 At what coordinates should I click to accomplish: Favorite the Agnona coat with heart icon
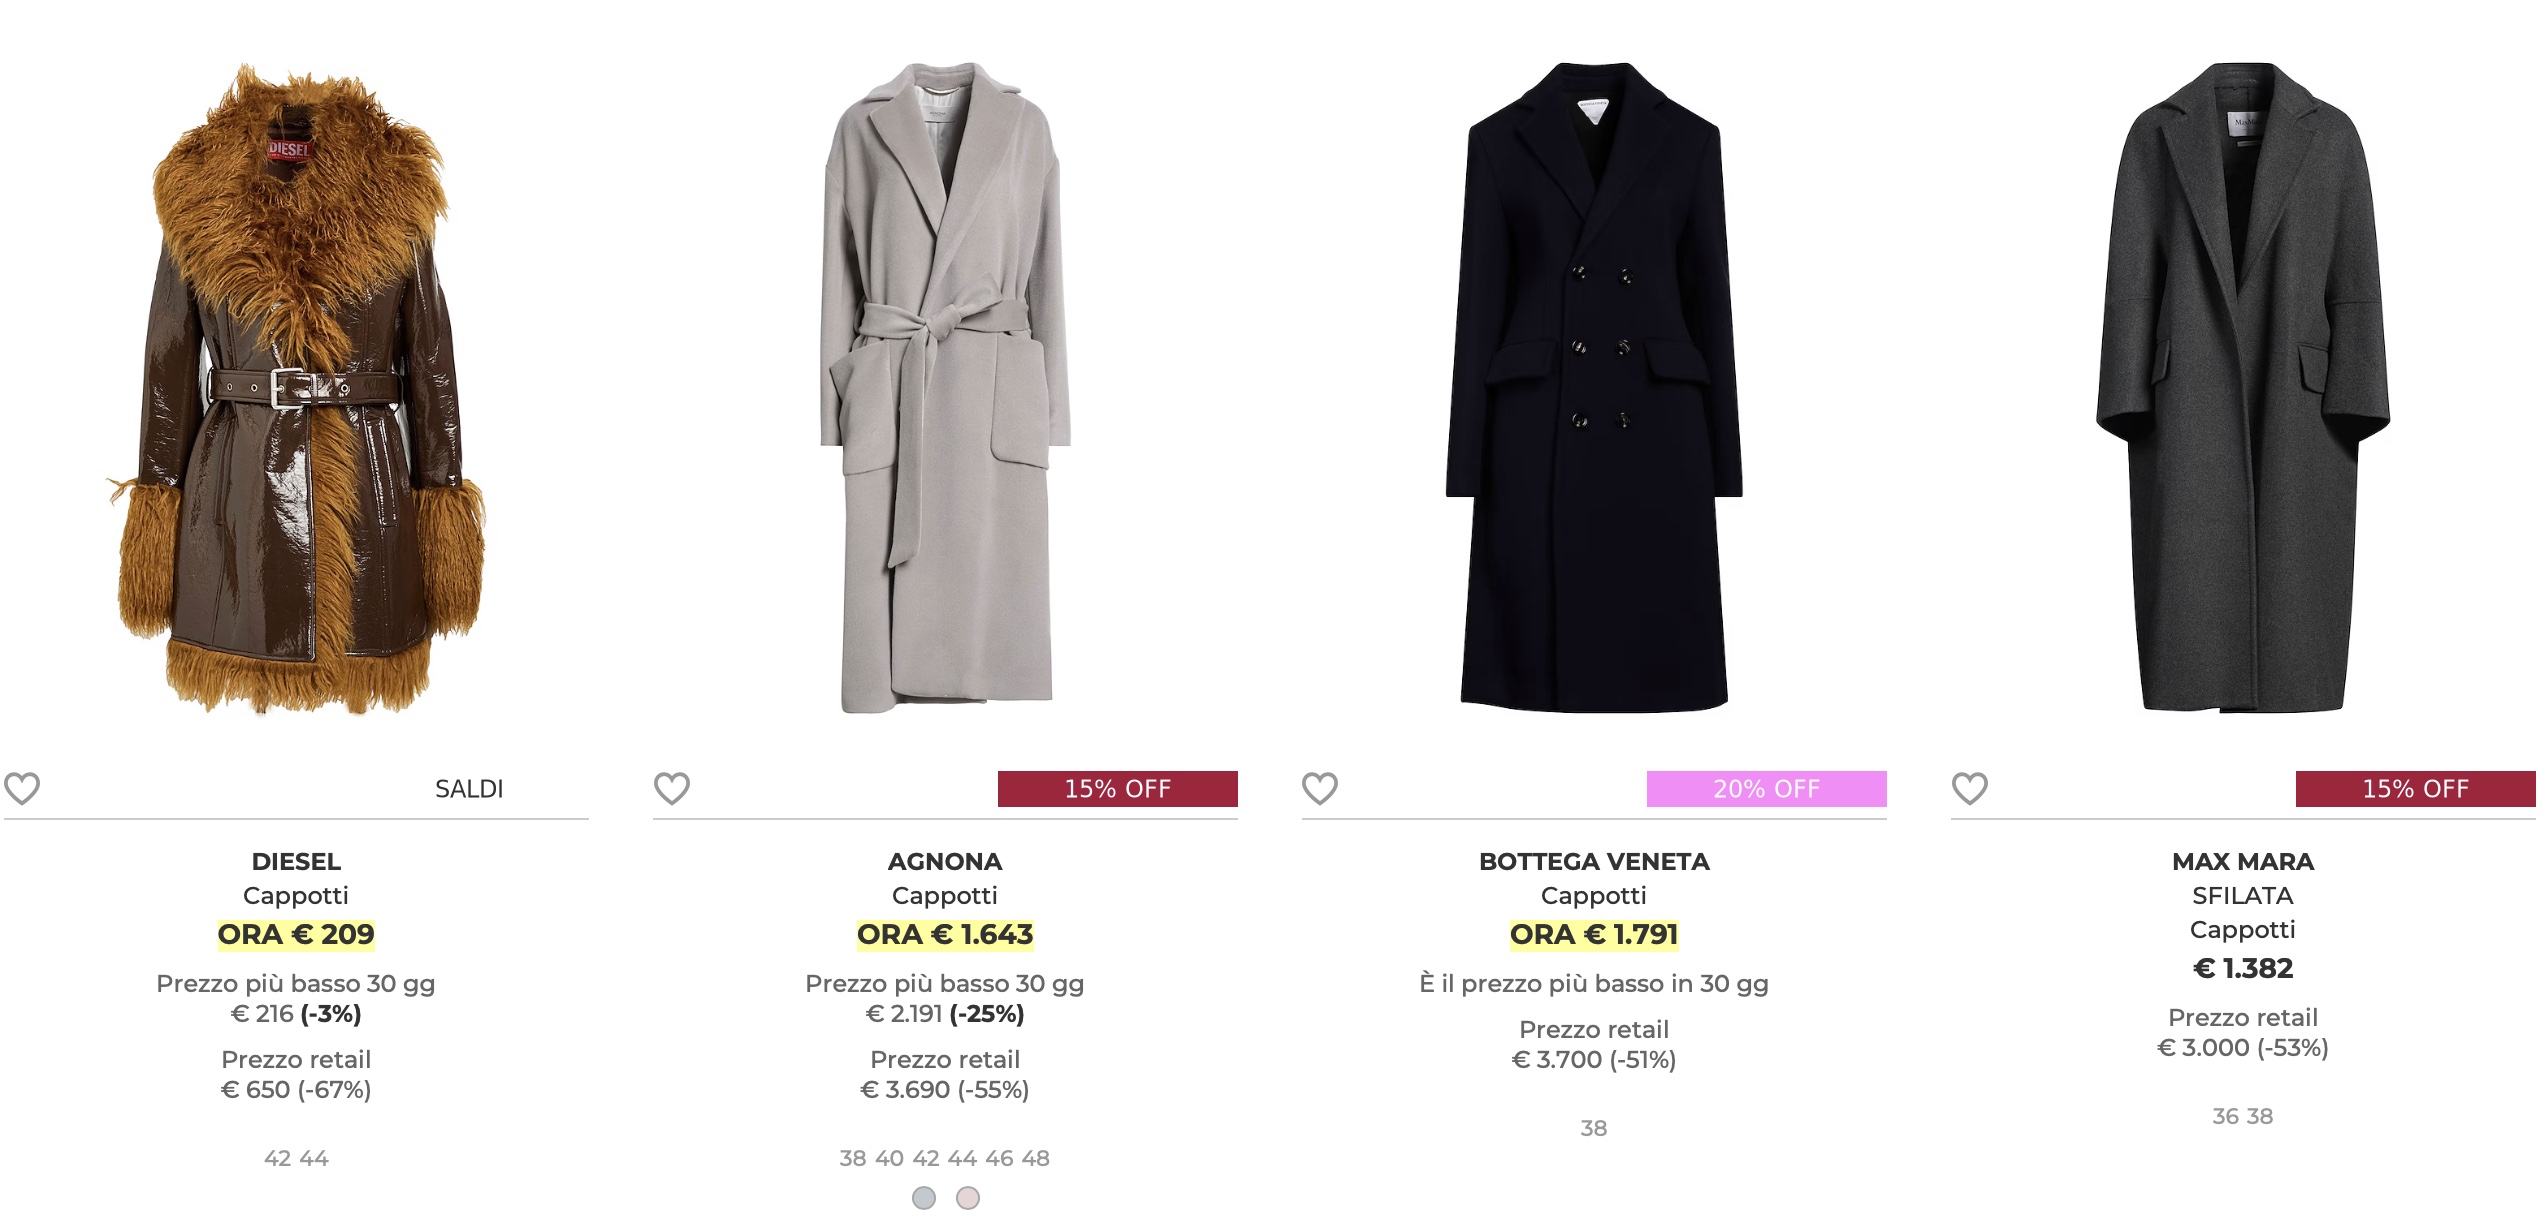click(x=672, y=789)
